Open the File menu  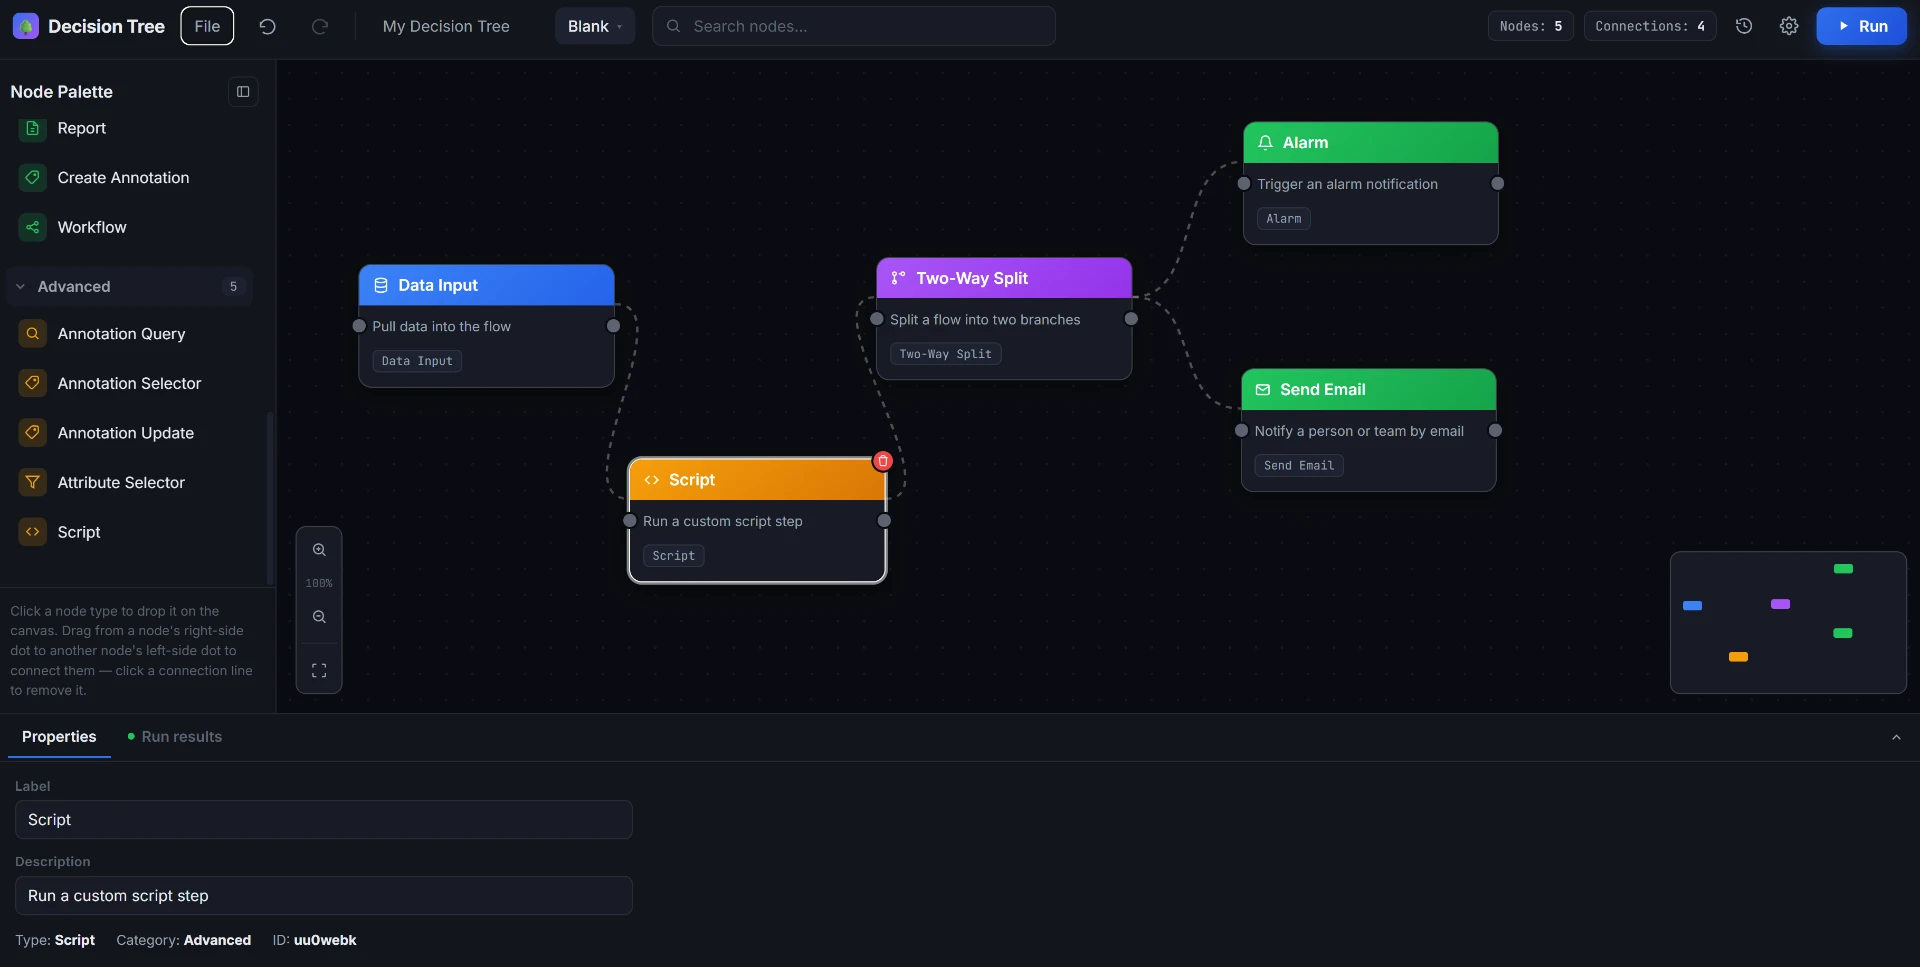pyautogui.click(x=207, y=26)
